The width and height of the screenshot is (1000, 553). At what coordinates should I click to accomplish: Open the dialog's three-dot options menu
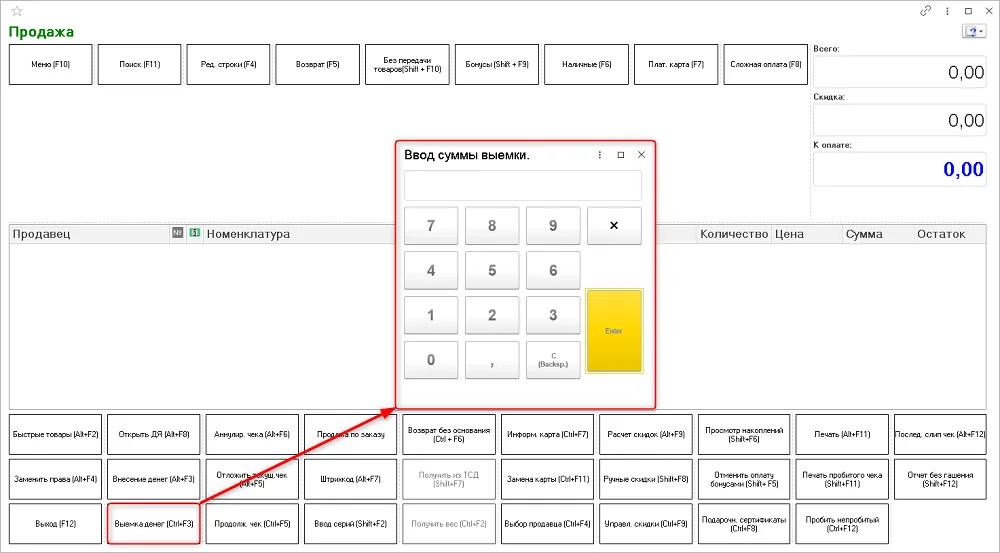pyautogui.click(x=599, y=155)
